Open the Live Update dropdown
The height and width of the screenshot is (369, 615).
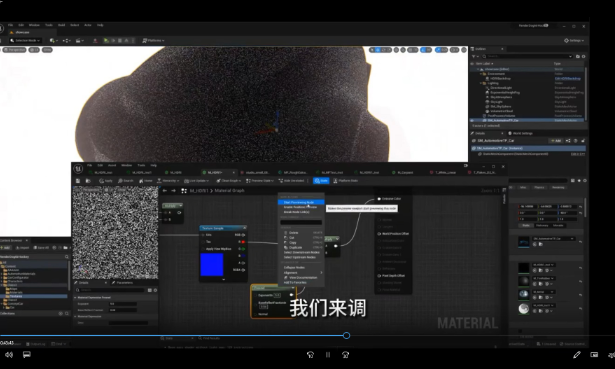197,181
